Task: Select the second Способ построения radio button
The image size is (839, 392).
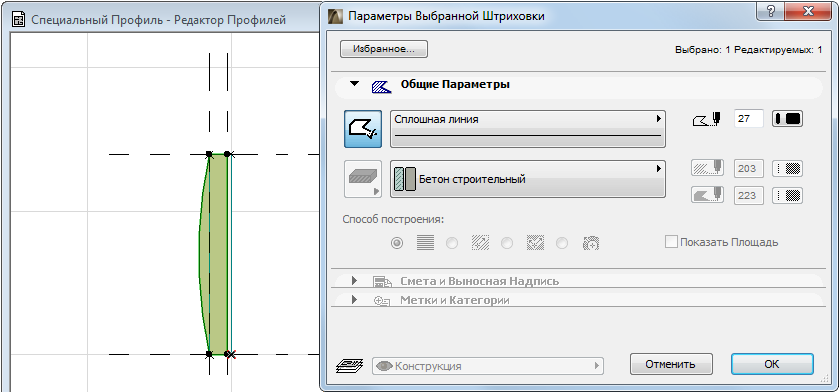Action: click(x=452, y=243)
